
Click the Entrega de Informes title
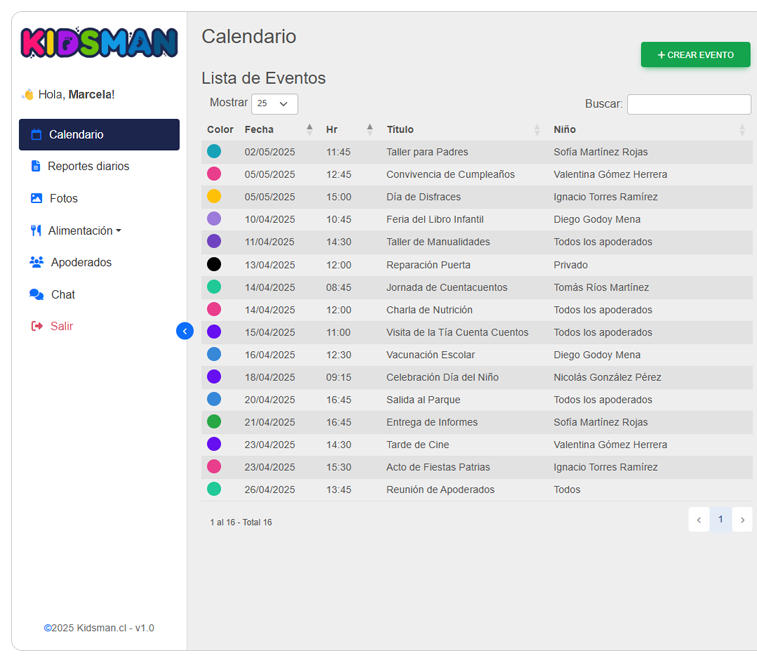click(432, 422)
